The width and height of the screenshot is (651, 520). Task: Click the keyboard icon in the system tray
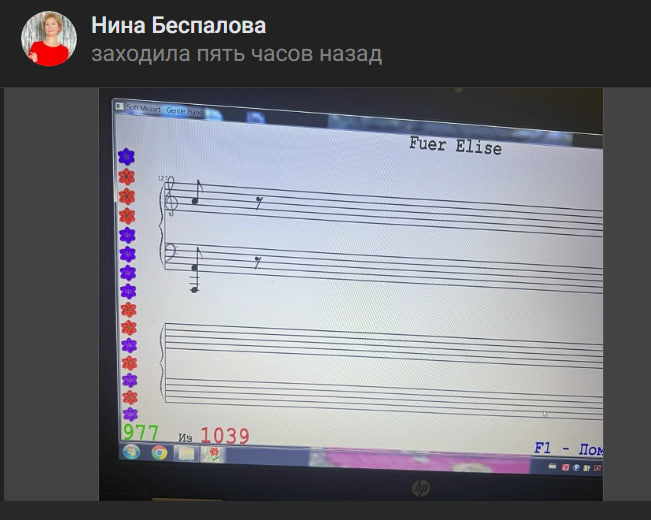[x=552, y=466]
